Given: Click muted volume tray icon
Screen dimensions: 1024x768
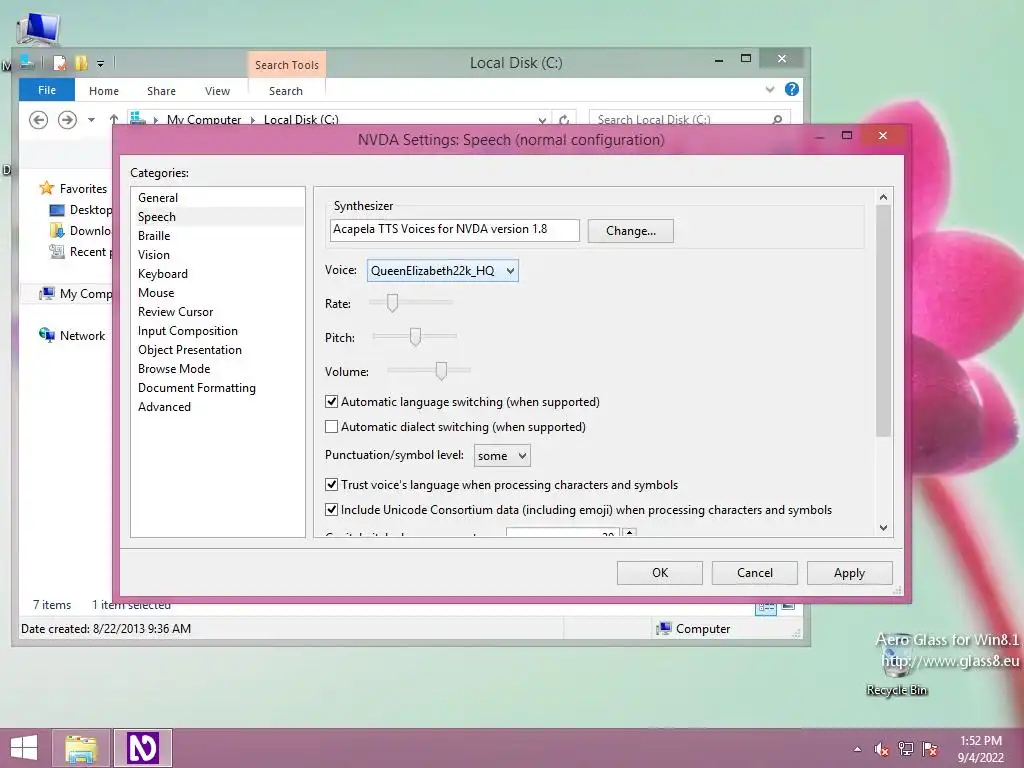Looking at the screenshot, I should pyautogui.click(x=882, y=750).
